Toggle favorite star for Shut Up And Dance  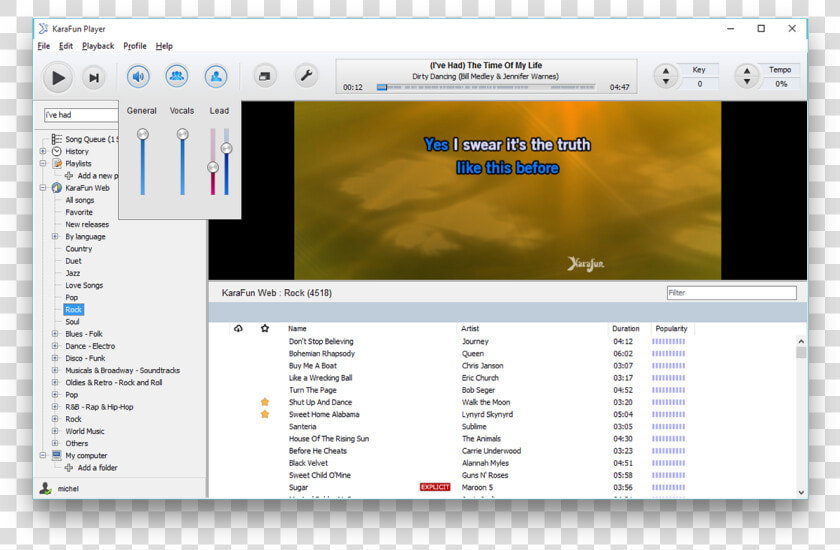[265, 402]
